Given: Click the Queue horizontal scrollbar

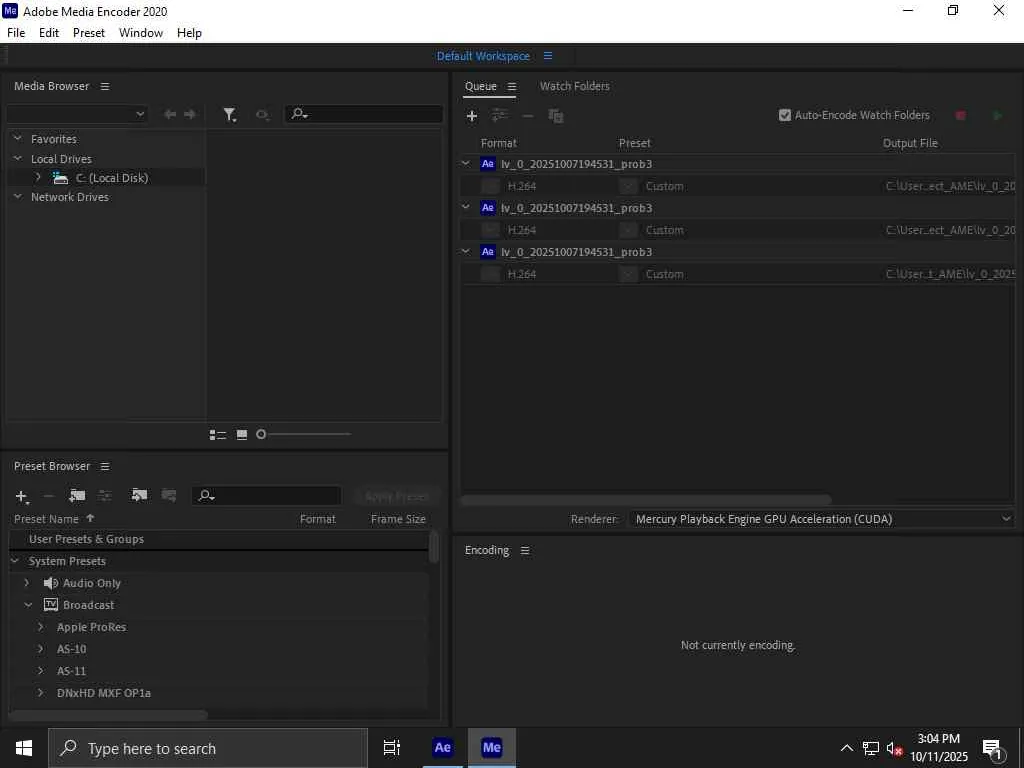Looking at the screenshot, I should pos(646,500).
